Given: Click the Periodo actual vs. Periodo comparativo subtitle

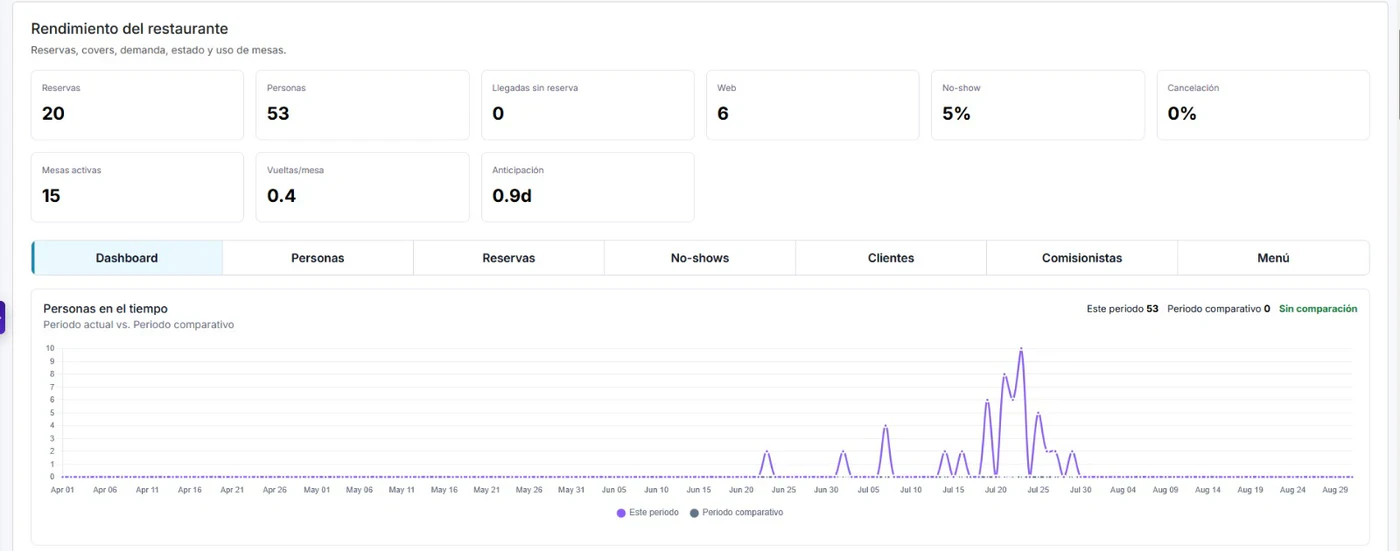Looking at the screenshot, I should 138,325.
